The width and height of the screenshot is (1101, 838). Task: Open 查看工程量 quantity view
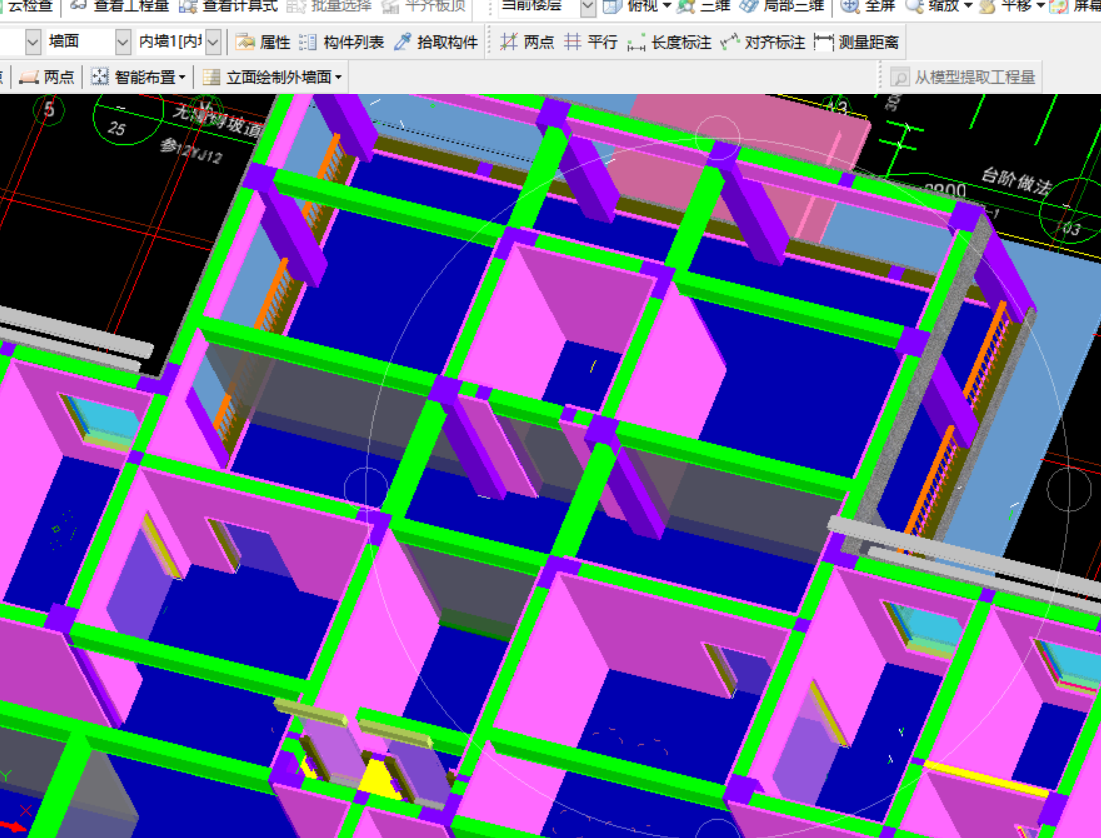pos(120,6)
